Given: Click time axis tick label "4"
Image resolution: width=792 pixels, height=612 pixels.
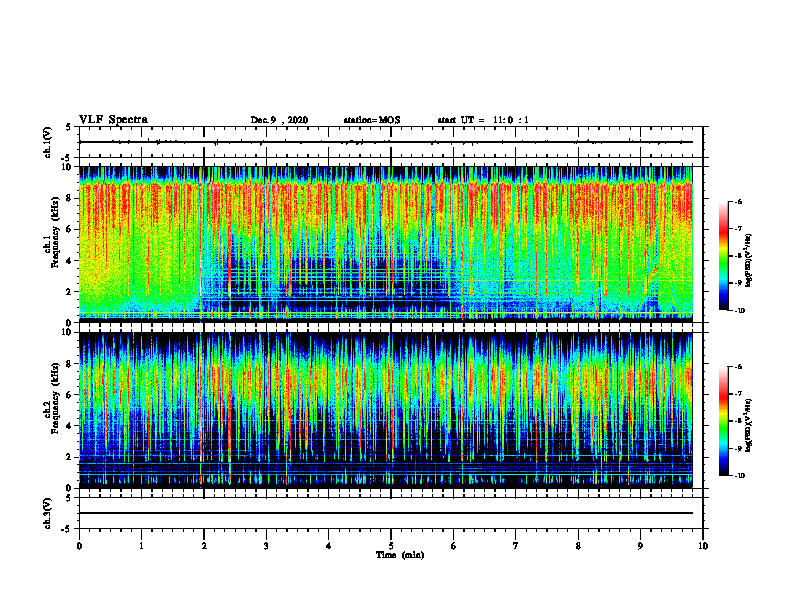Looking at the screenshot, I should tap(328, 546).
